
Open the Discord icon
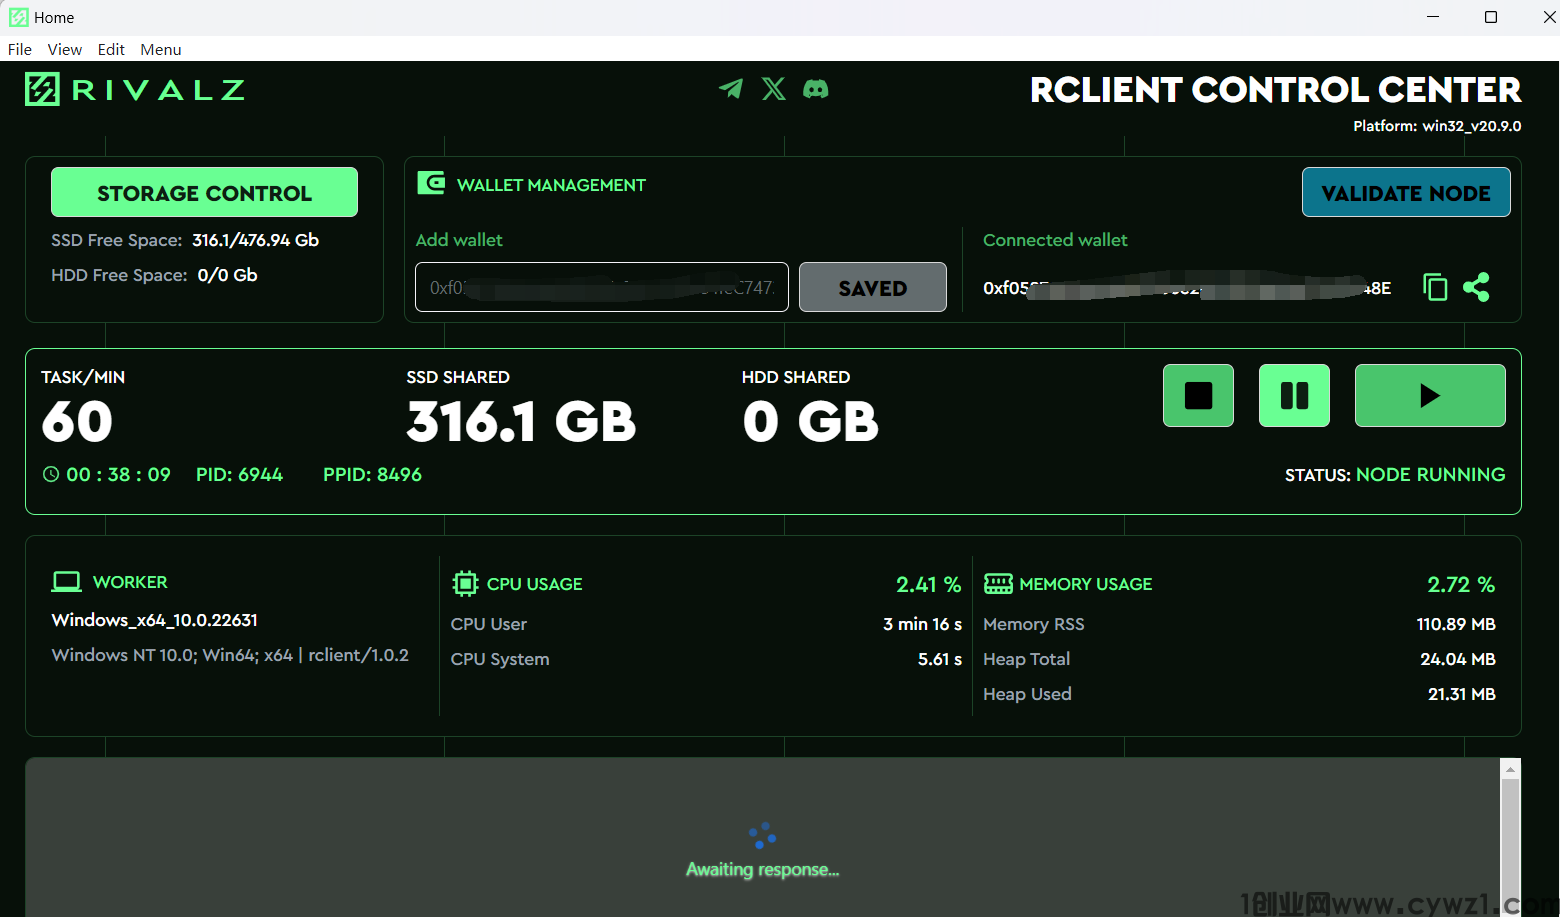[x=816, y=89]
